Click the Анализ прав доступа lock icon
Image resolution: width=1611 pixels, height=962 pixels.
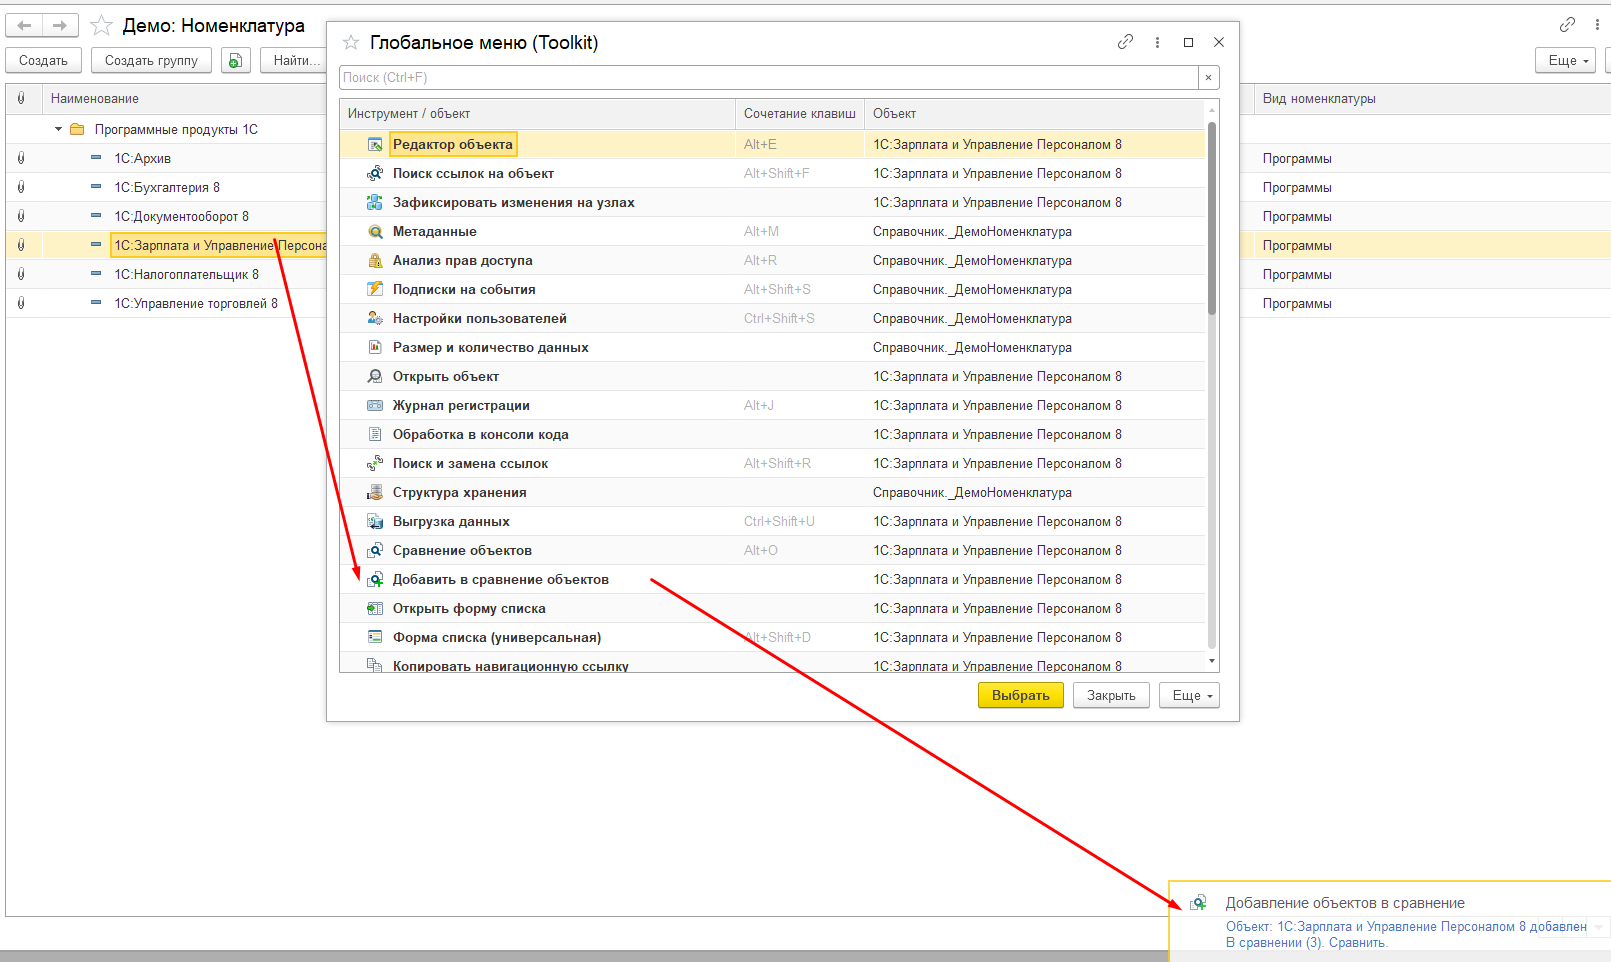375,261
